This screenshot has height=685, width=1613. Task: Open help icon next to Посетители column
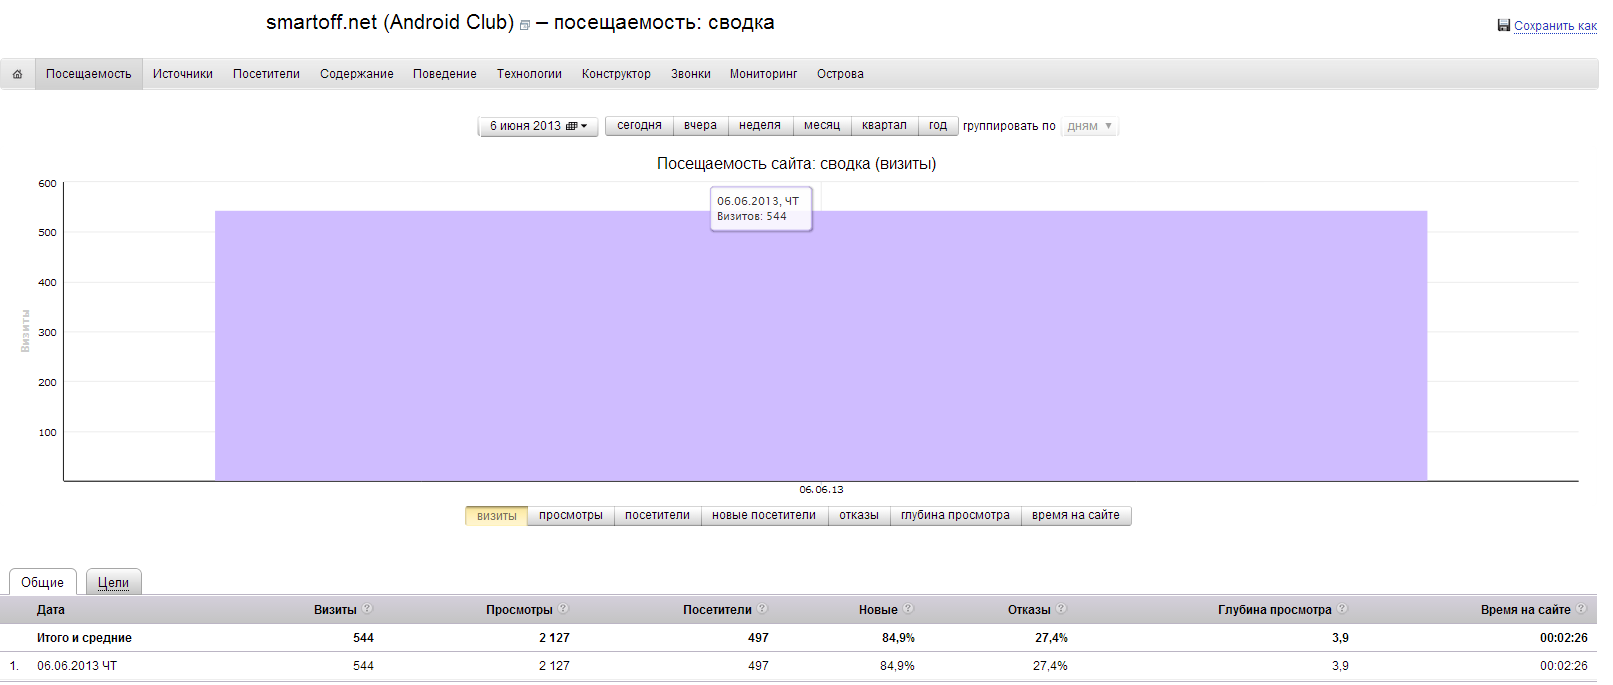[762, 609]
